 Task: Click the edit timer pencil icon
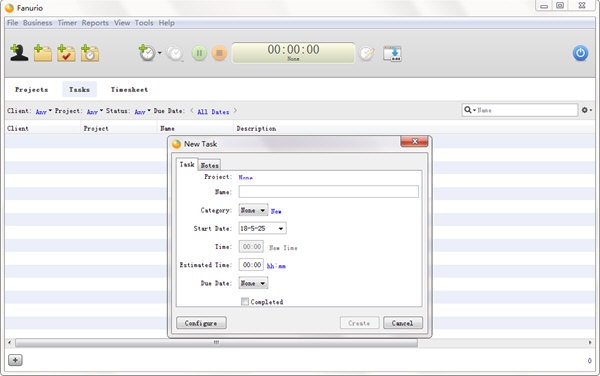point(367,54)
